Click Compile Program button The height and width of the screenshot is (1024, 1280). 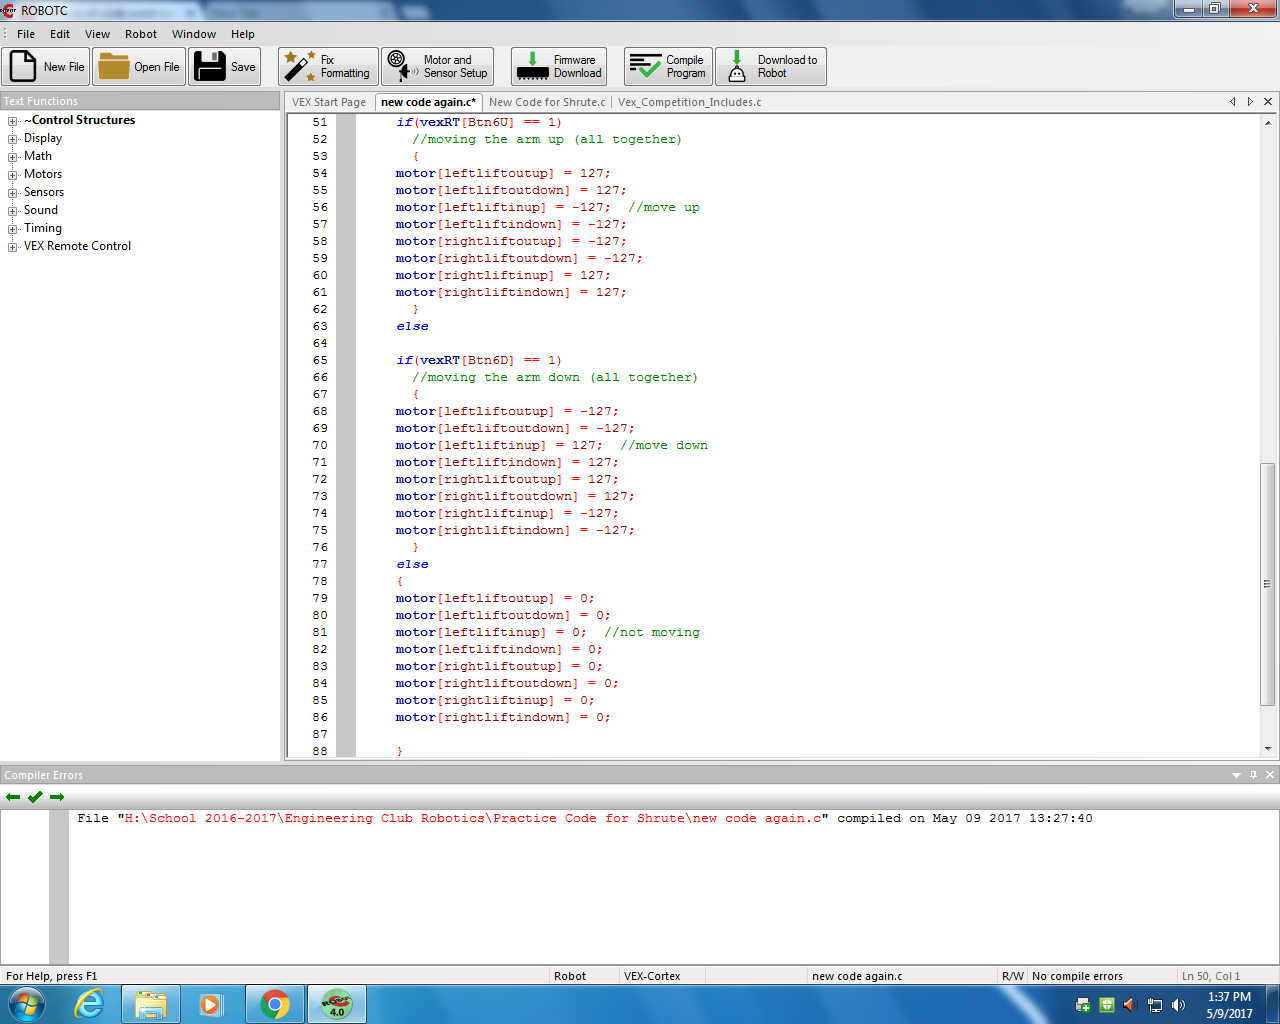[668, 67]
